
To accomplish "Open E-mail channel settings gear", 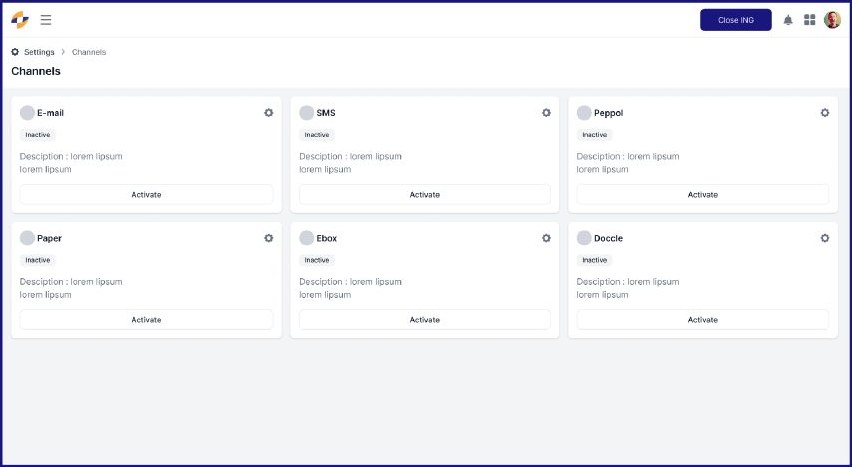I will [x=268, y=113].
